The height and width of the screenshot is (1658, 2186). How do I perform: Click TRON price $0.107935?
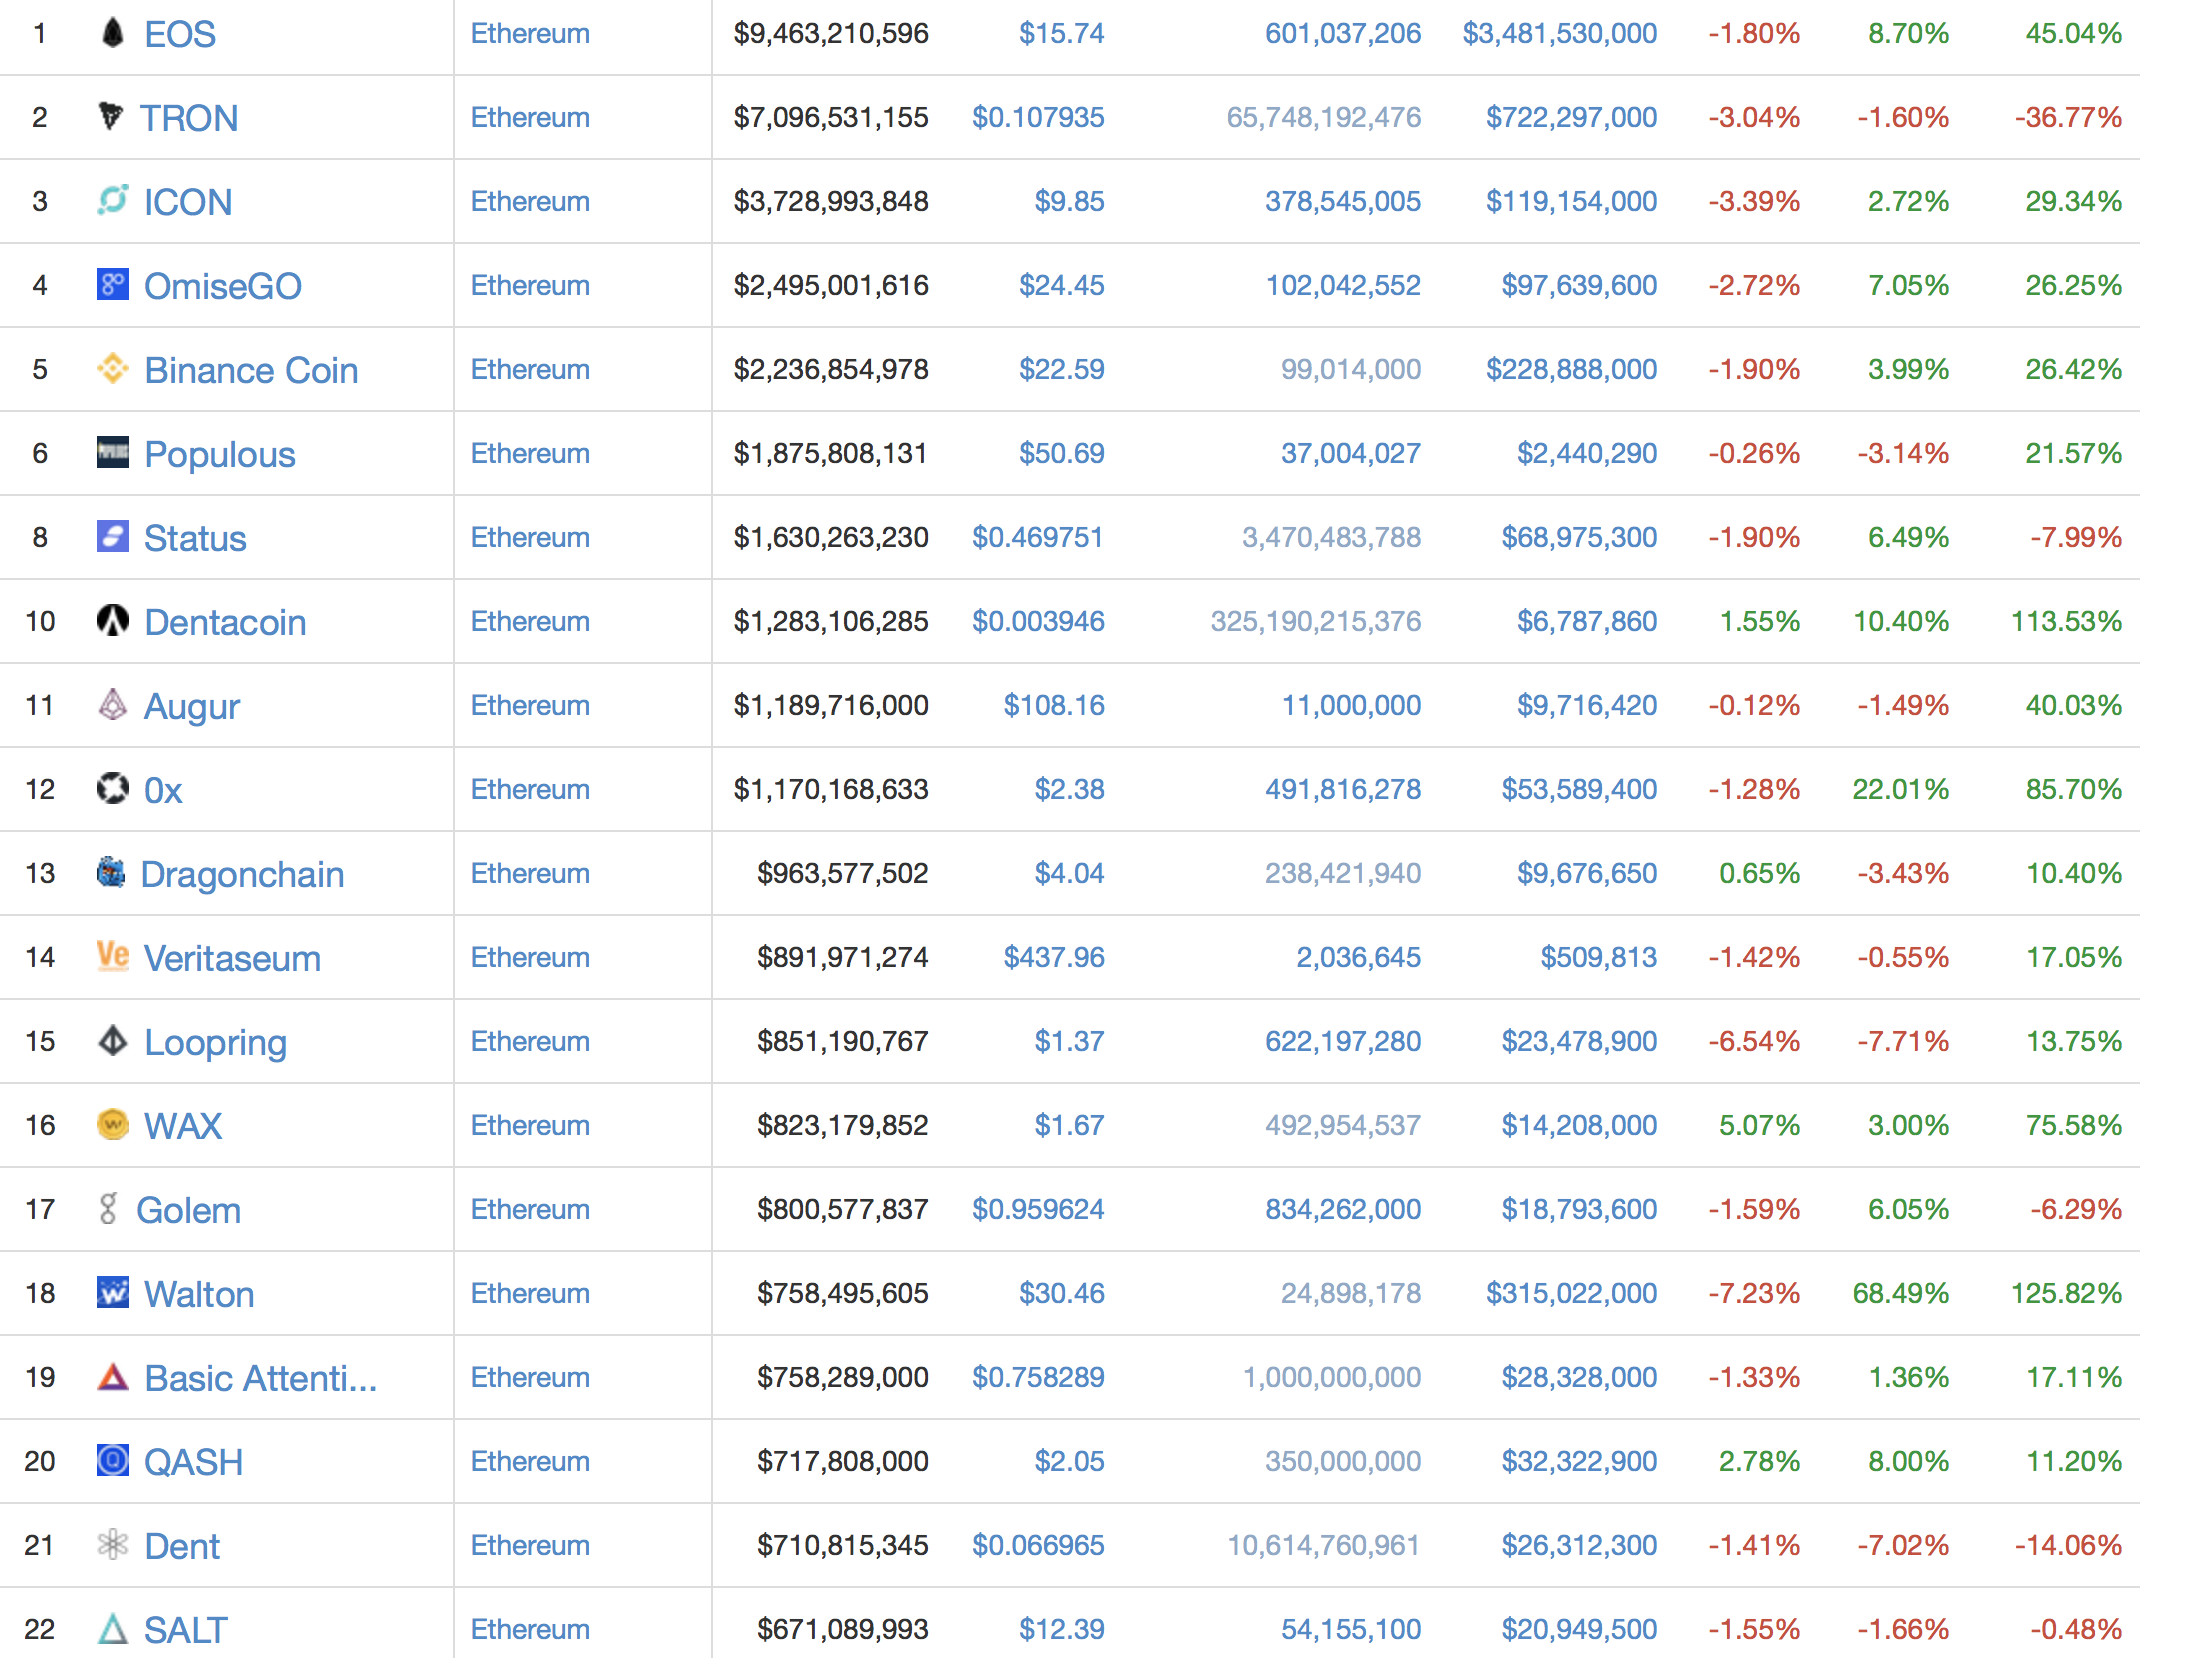coord(1038,117)
